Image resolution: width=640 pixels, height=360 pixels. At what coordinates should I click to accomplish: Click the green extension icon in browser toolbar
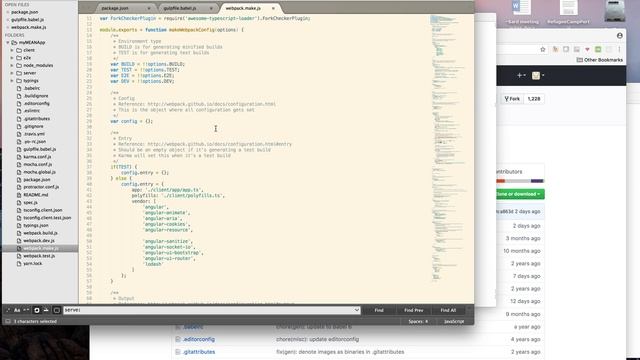tap(598, 49)
